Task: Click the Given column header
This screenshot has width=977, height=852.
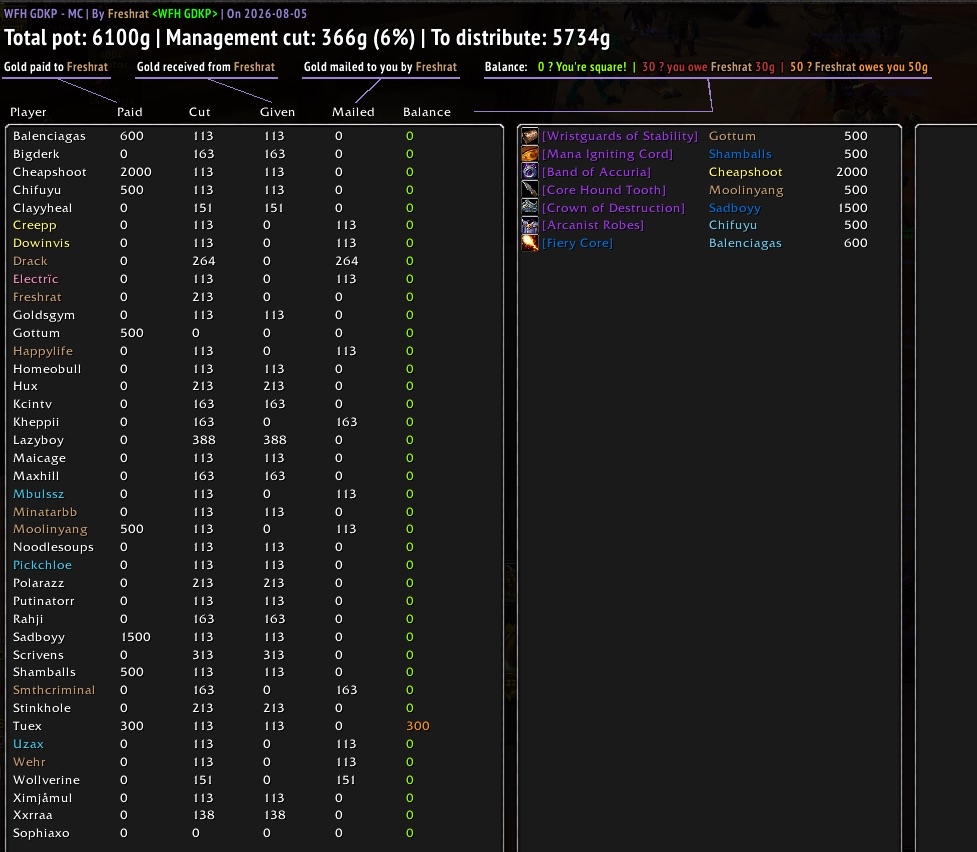Action: (x=277, y=112)
